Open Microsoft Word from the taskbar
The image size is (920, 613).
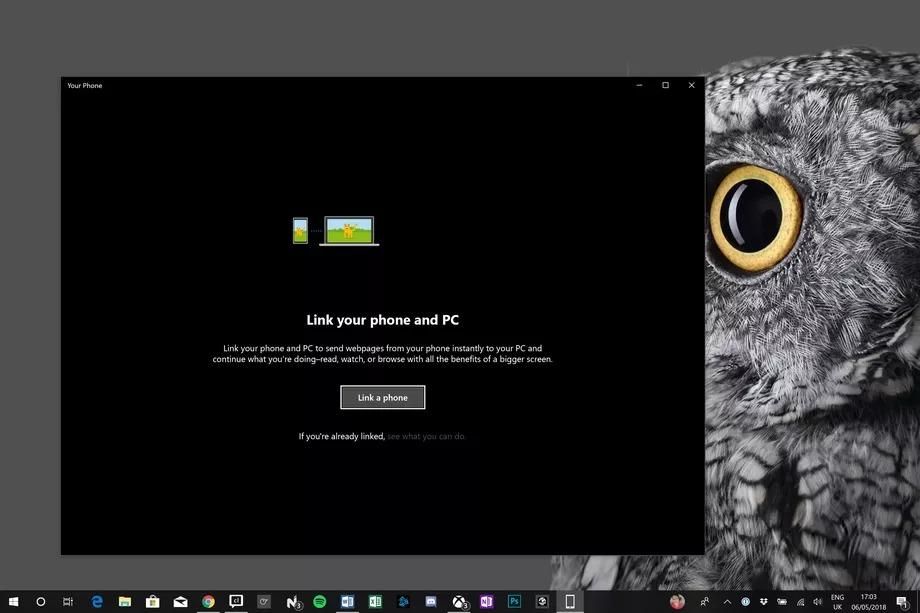point(348,602)
